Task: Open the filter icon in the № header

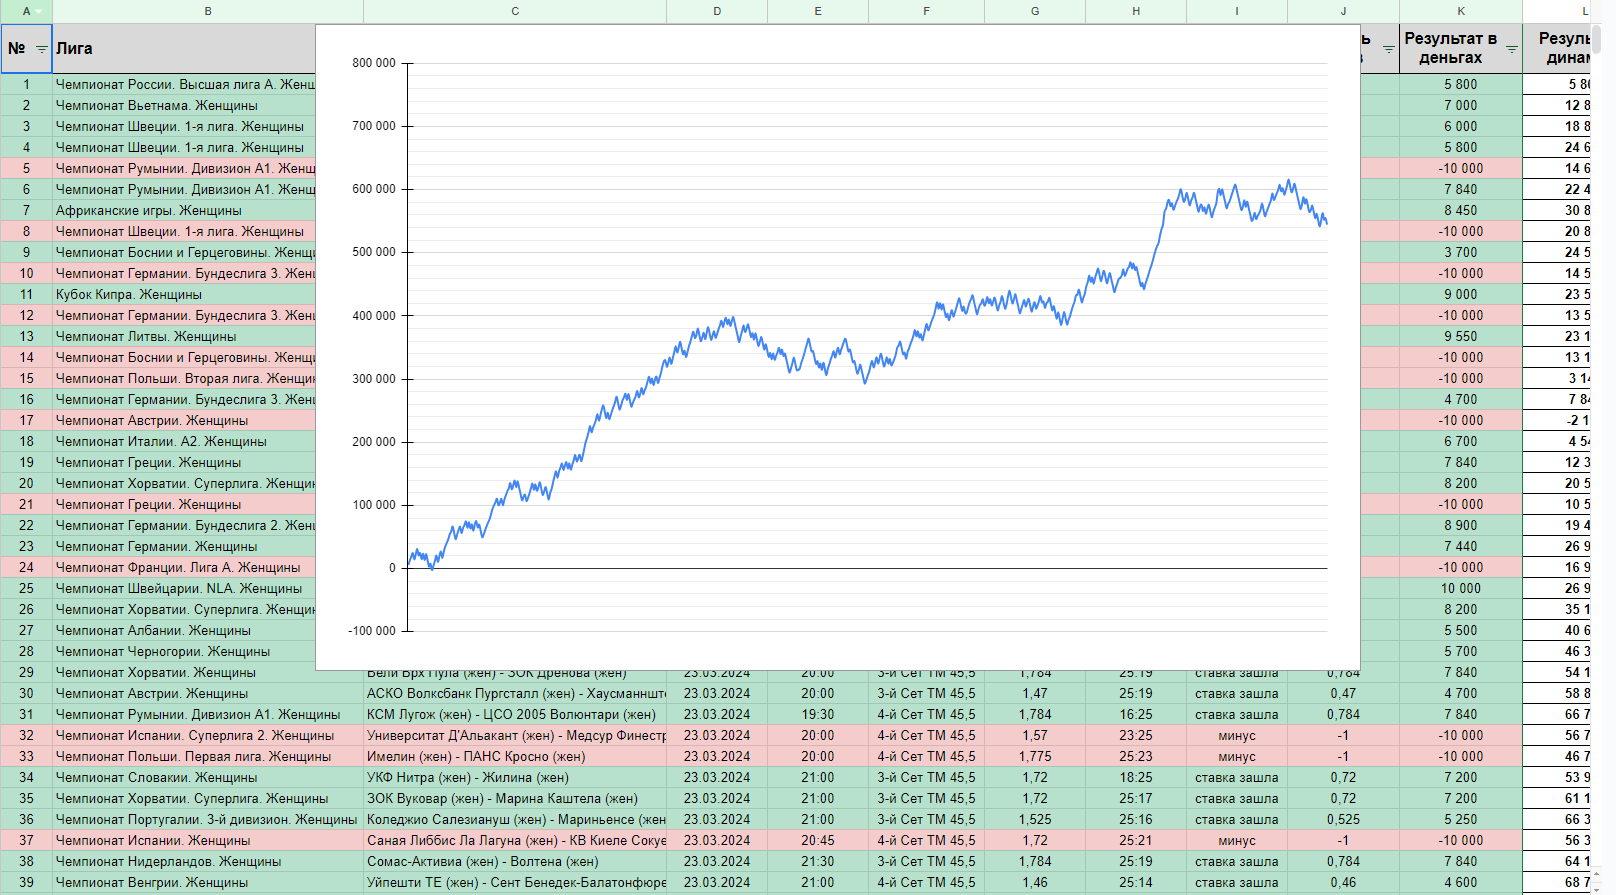Action: click(41, 49)
